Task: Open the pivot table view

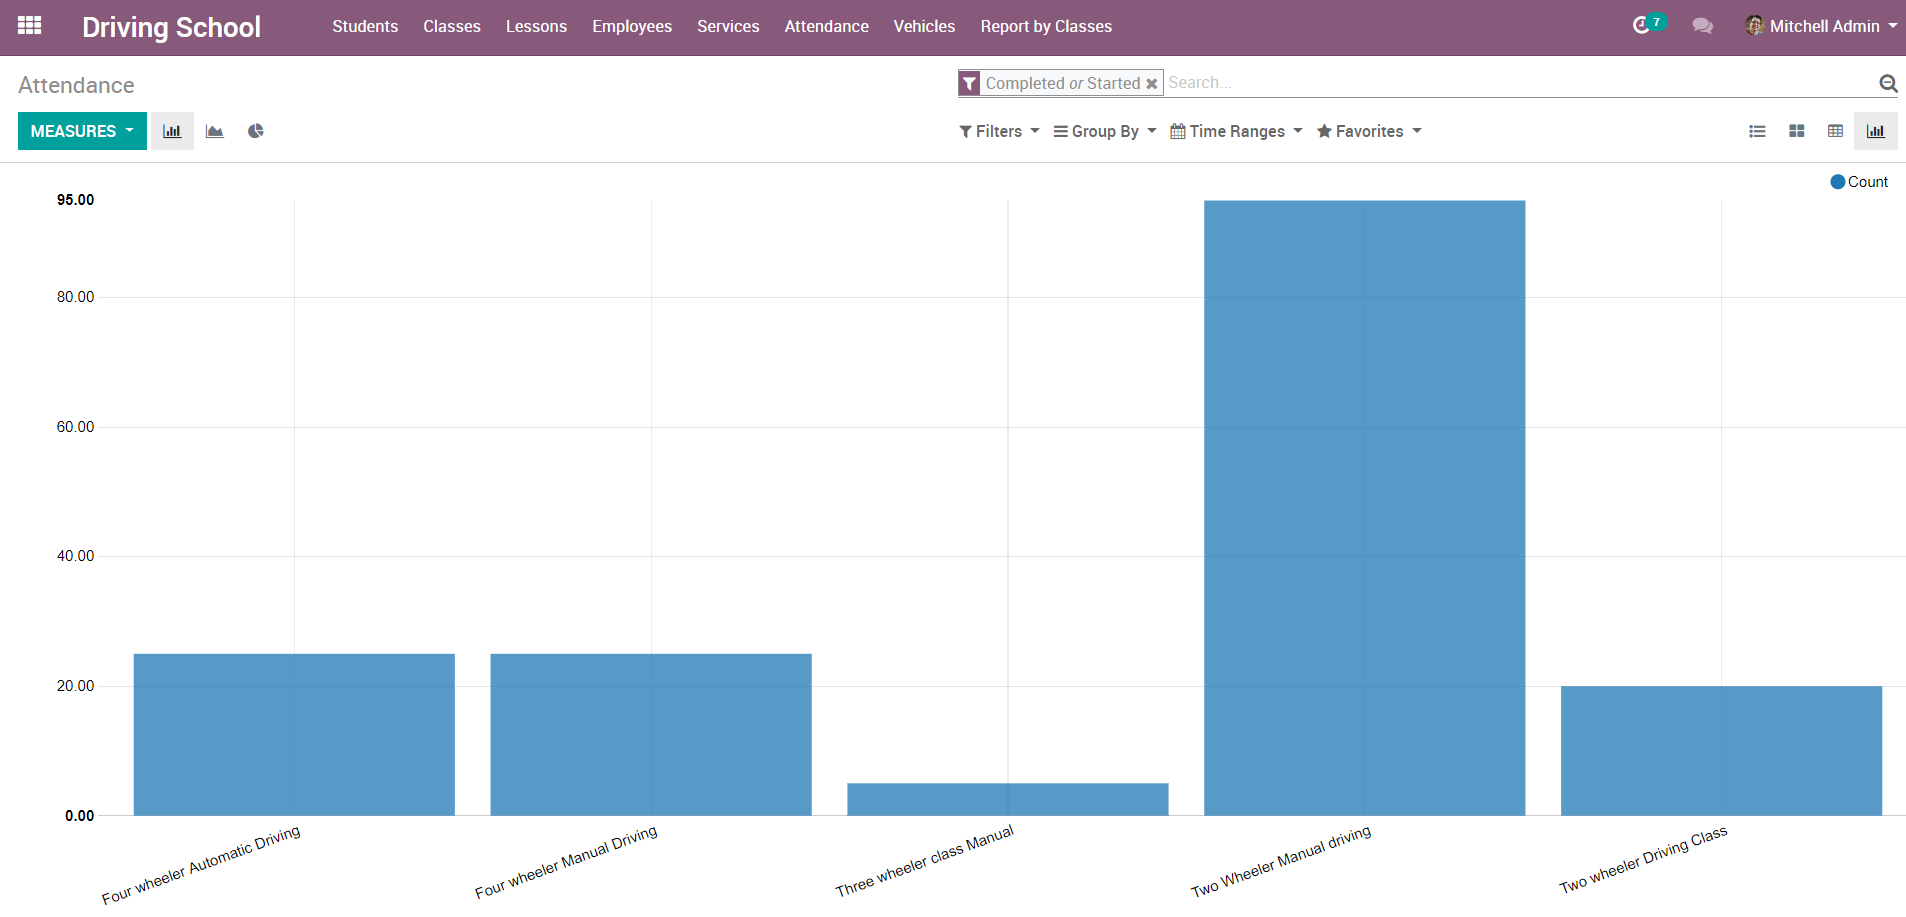Action: tap(1835, 131)
